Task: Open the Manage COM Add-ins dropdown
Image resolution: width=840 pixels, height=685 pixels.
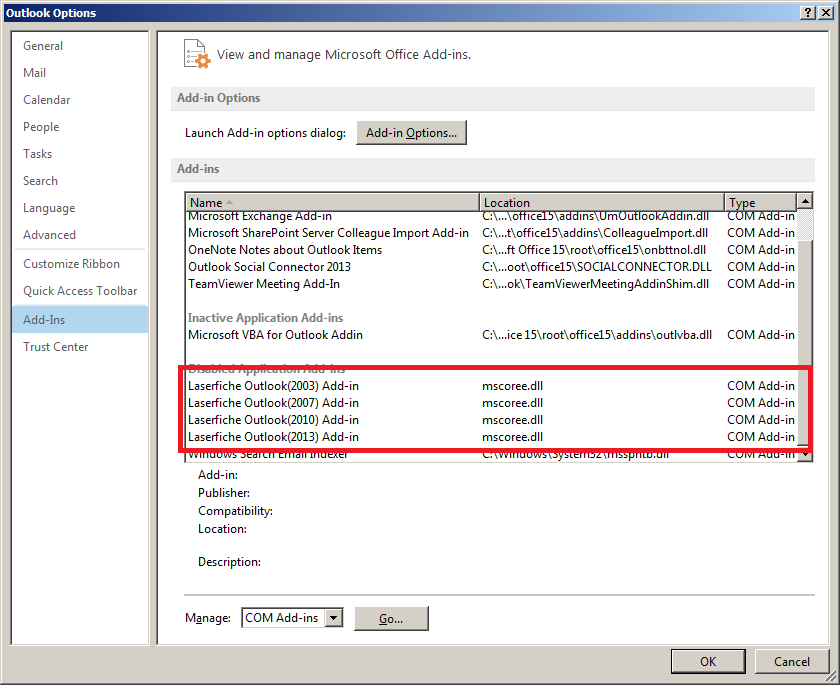Action: (334, 618)
